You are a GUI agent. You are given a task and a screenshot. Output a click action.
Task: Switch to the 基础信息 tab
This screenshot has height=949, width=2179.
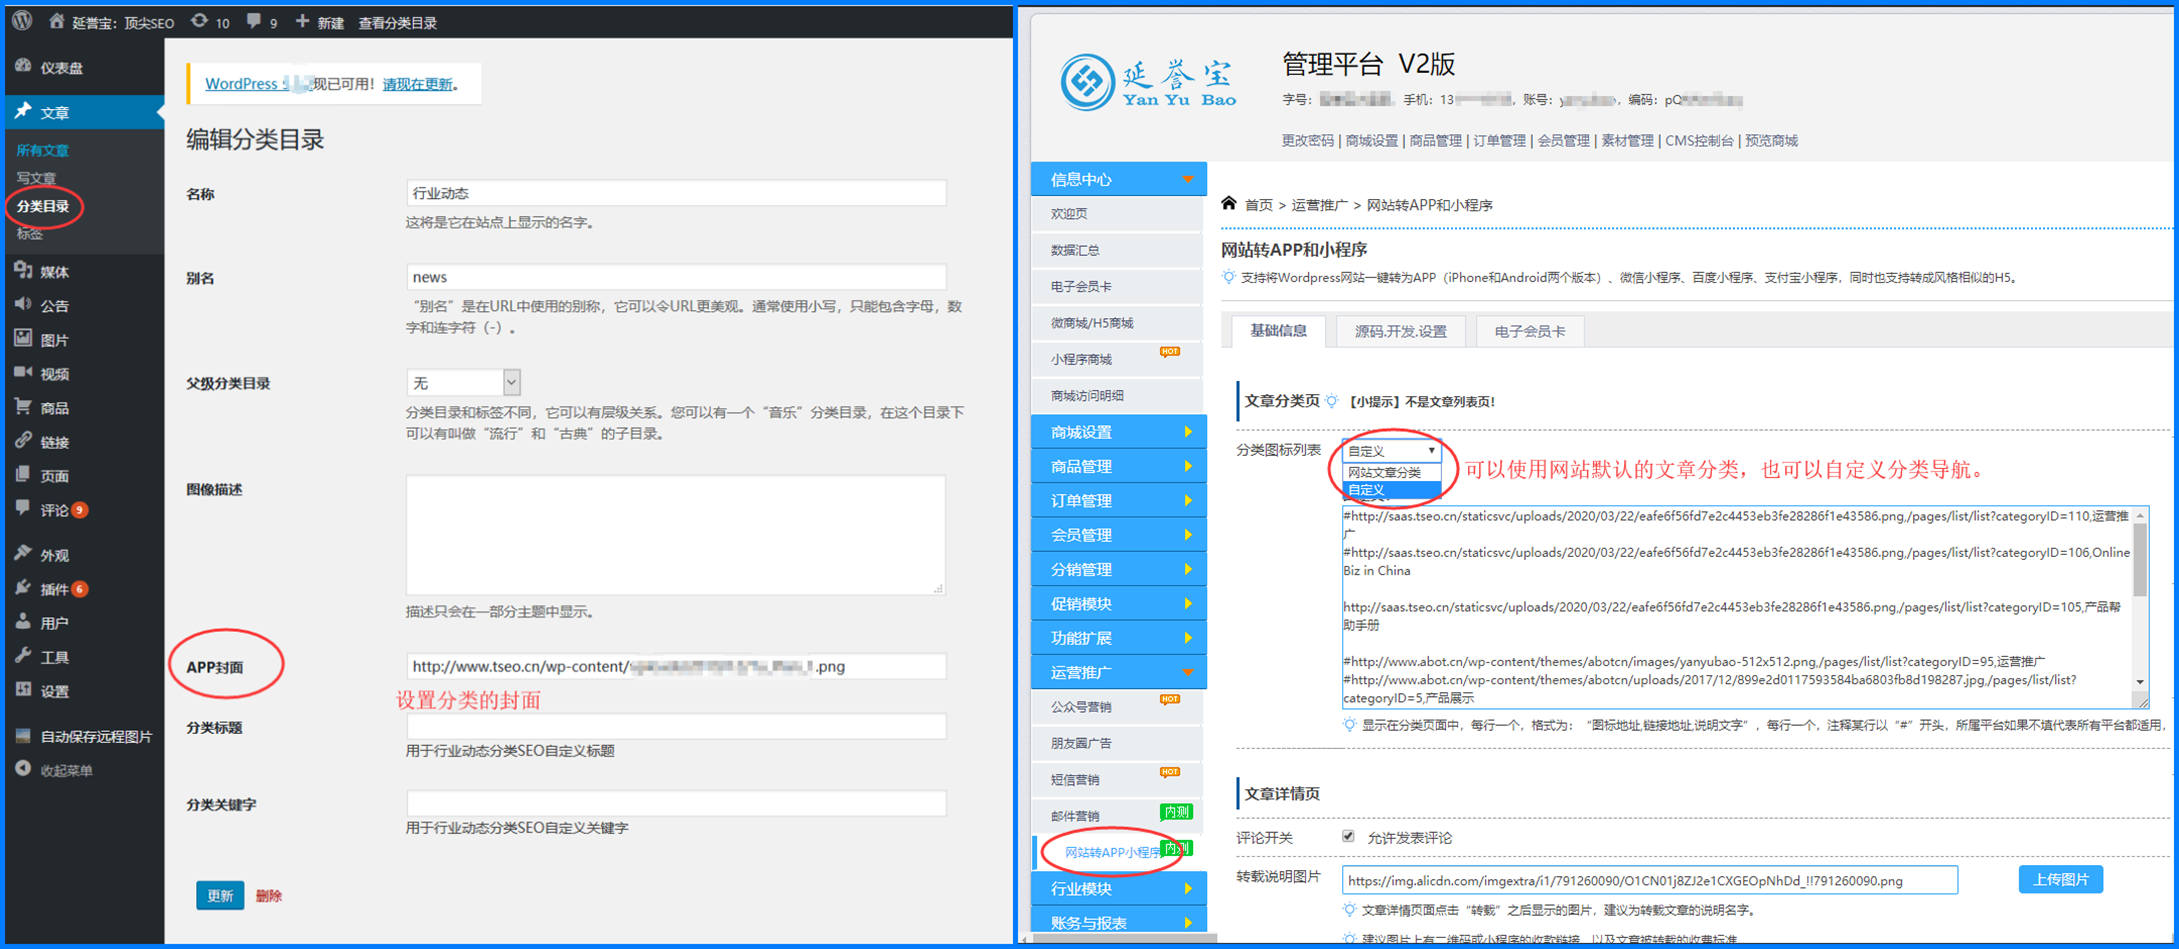(1278, 331)
